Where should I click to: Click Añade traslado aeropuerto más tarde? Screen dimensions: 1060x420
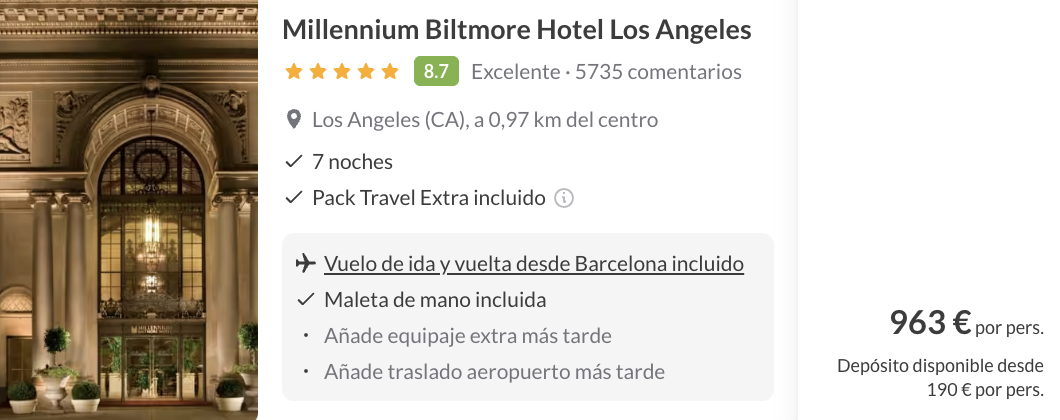(494, 372)
